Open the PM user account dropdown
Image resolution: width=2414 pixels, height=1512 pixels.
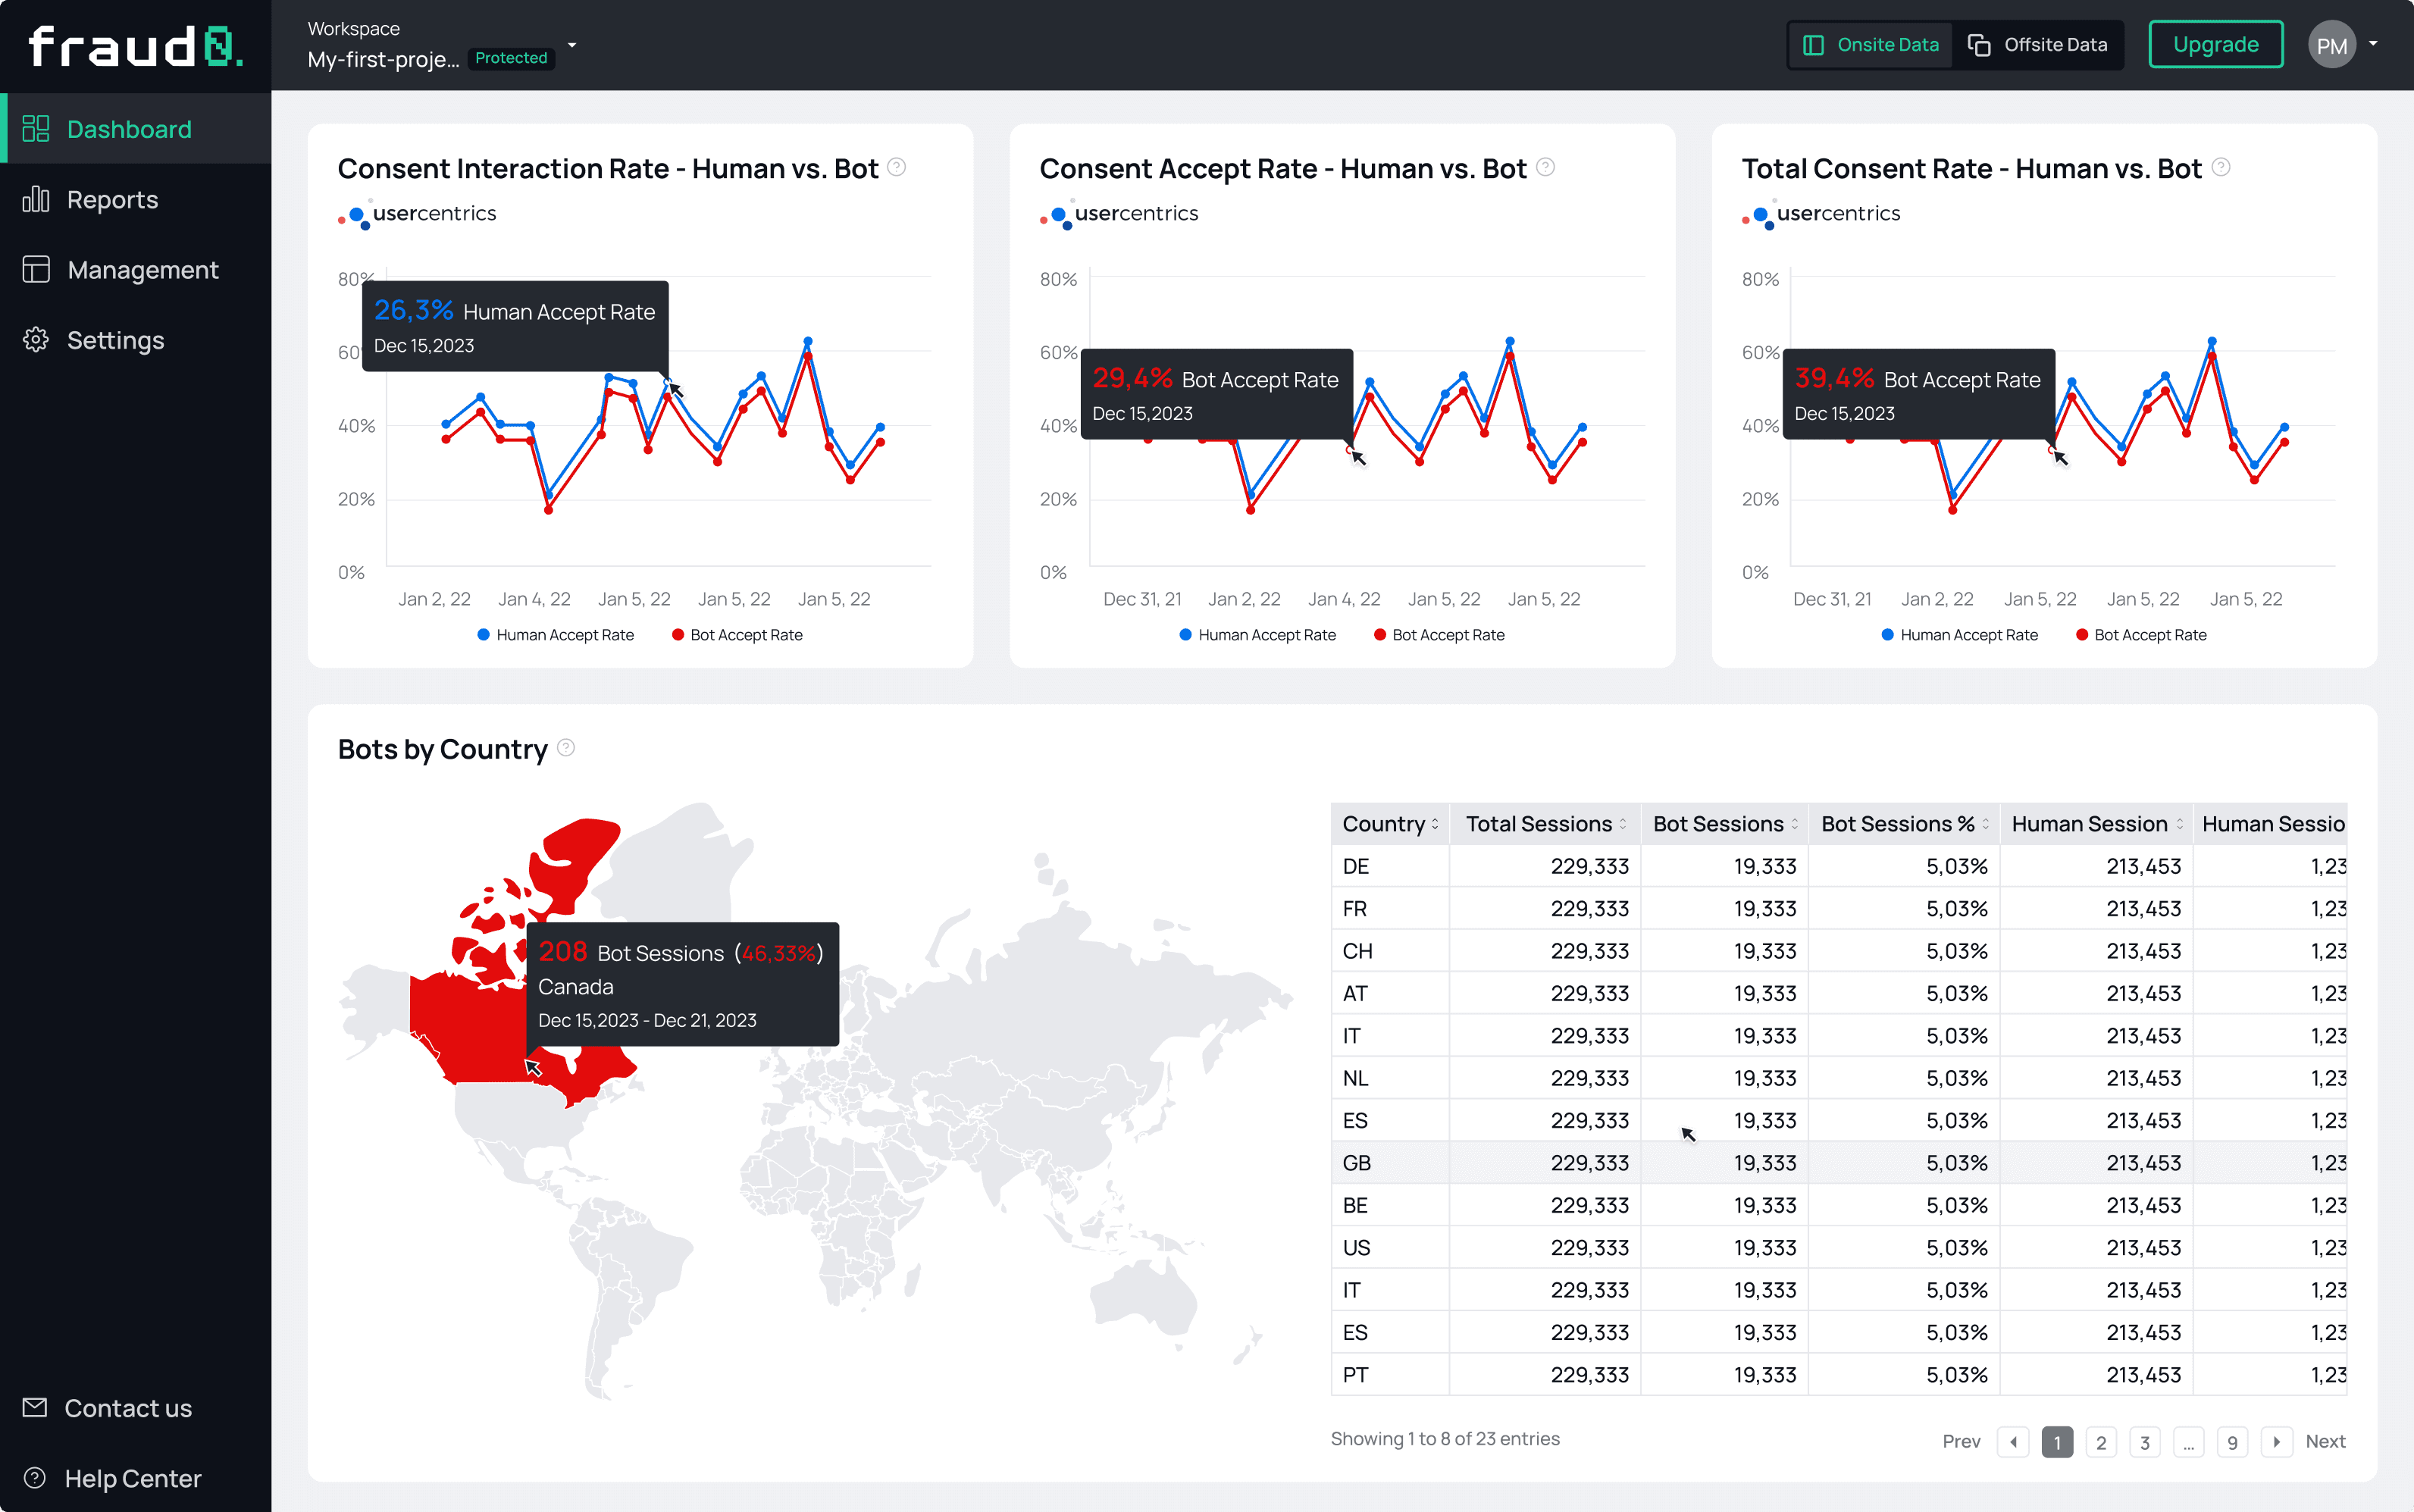[2373, 44]
